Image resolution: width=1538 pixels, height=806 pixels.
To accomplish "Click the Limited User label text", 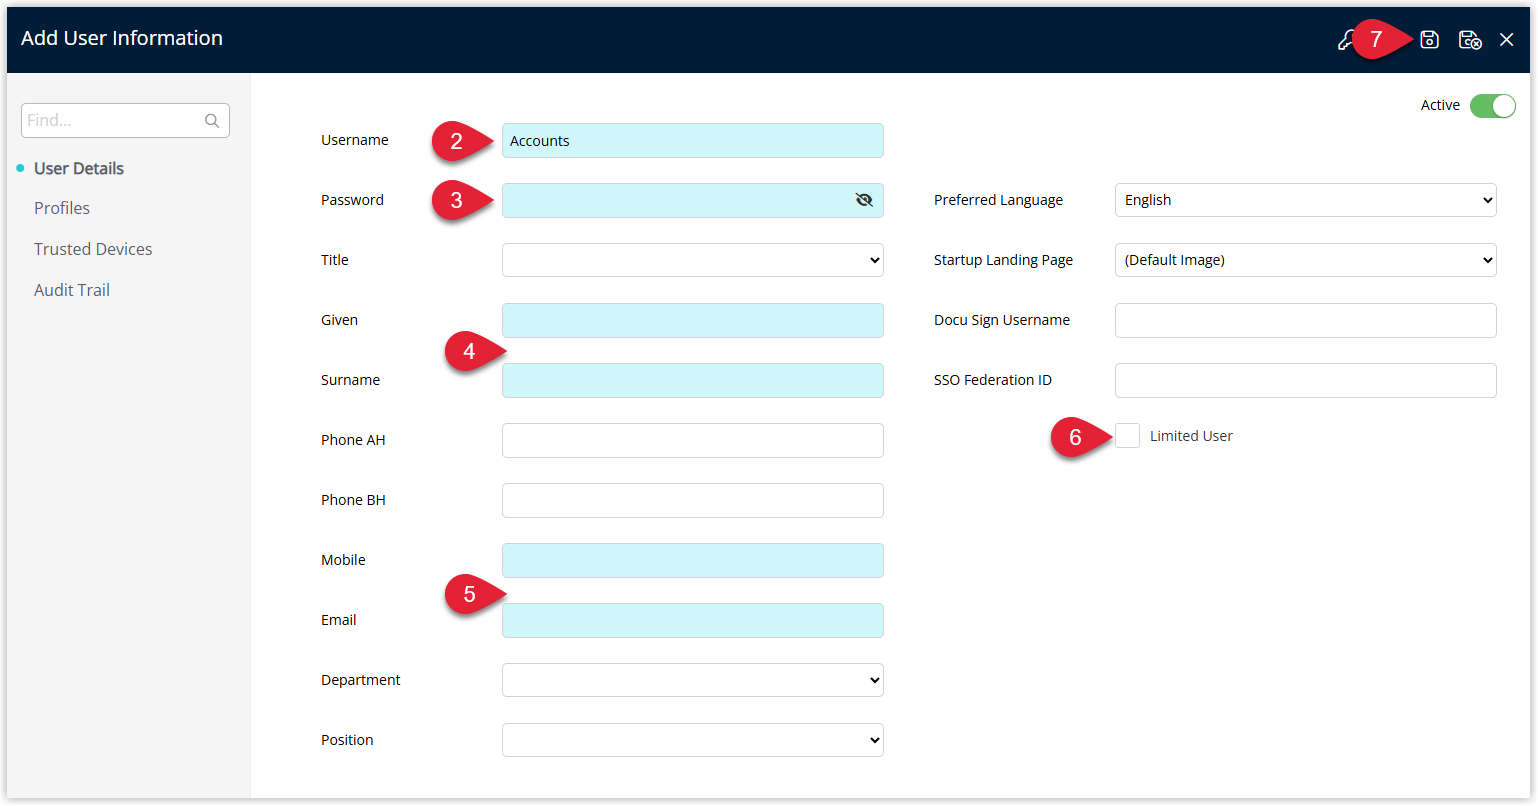I will (1191, 436).
